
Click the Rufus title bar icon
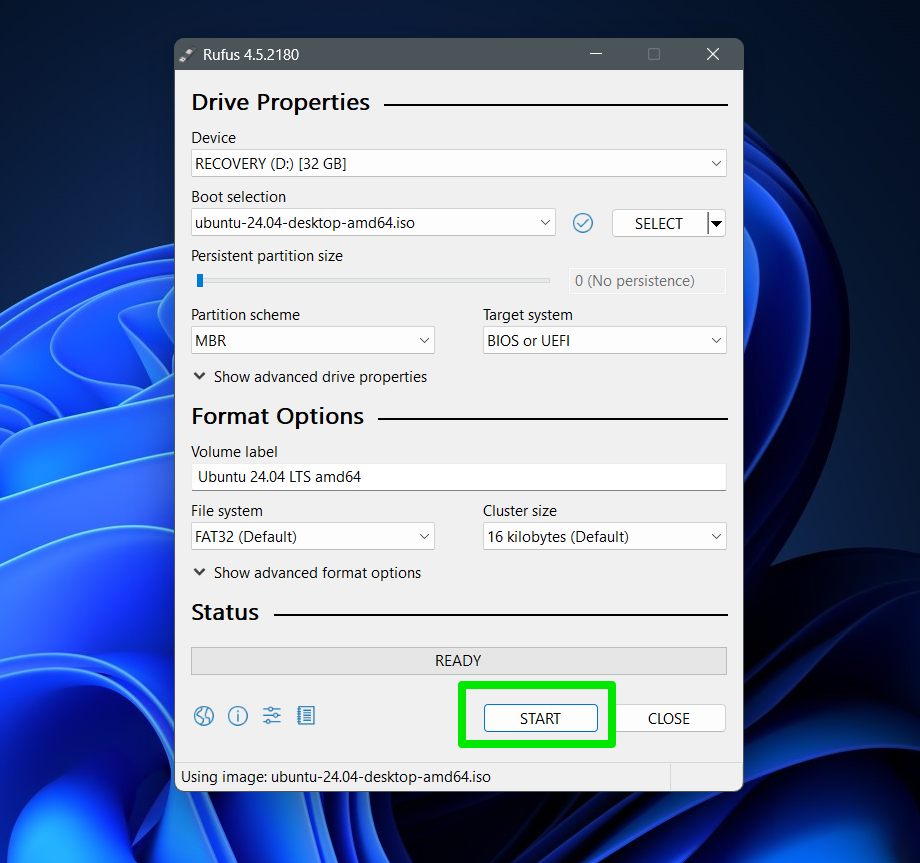[x=187, y=55]
